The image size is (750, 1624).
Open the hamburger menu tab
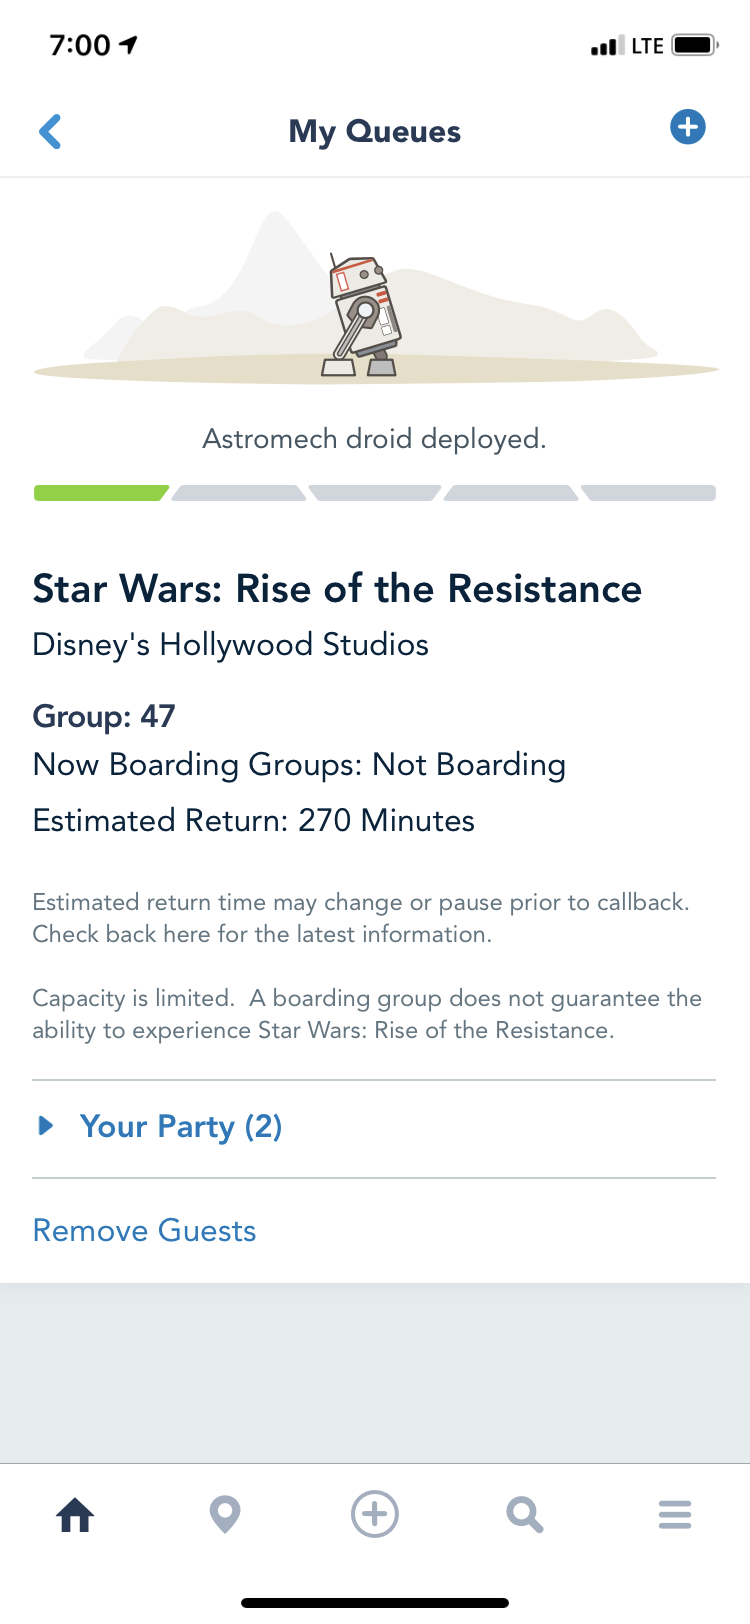click(x=675, y=1515)
